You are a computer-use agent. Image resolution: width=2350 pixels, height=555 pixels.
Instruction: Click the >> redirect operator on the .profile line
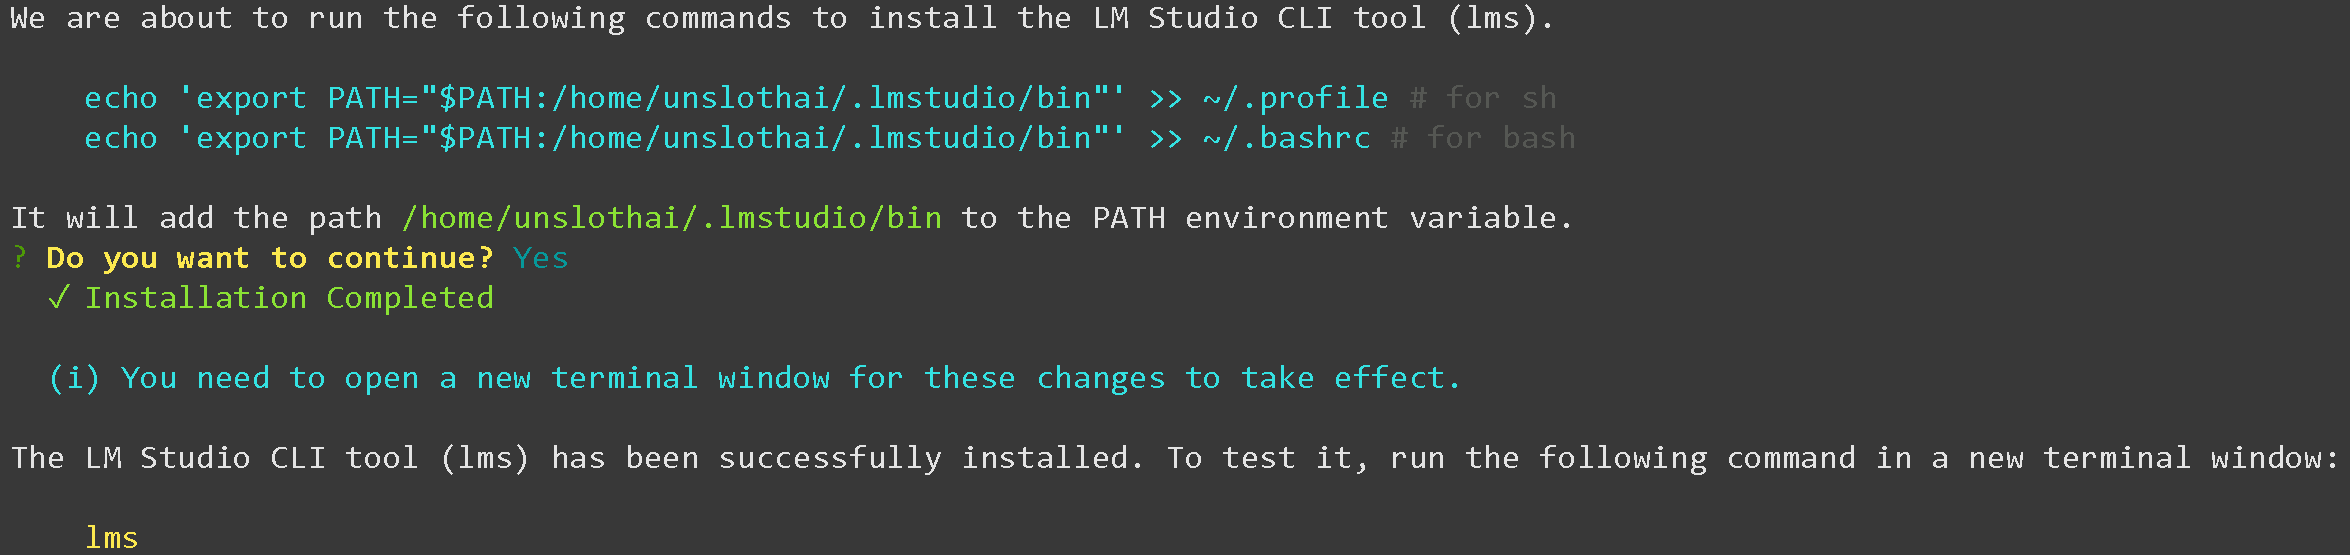pos(1165,98)
